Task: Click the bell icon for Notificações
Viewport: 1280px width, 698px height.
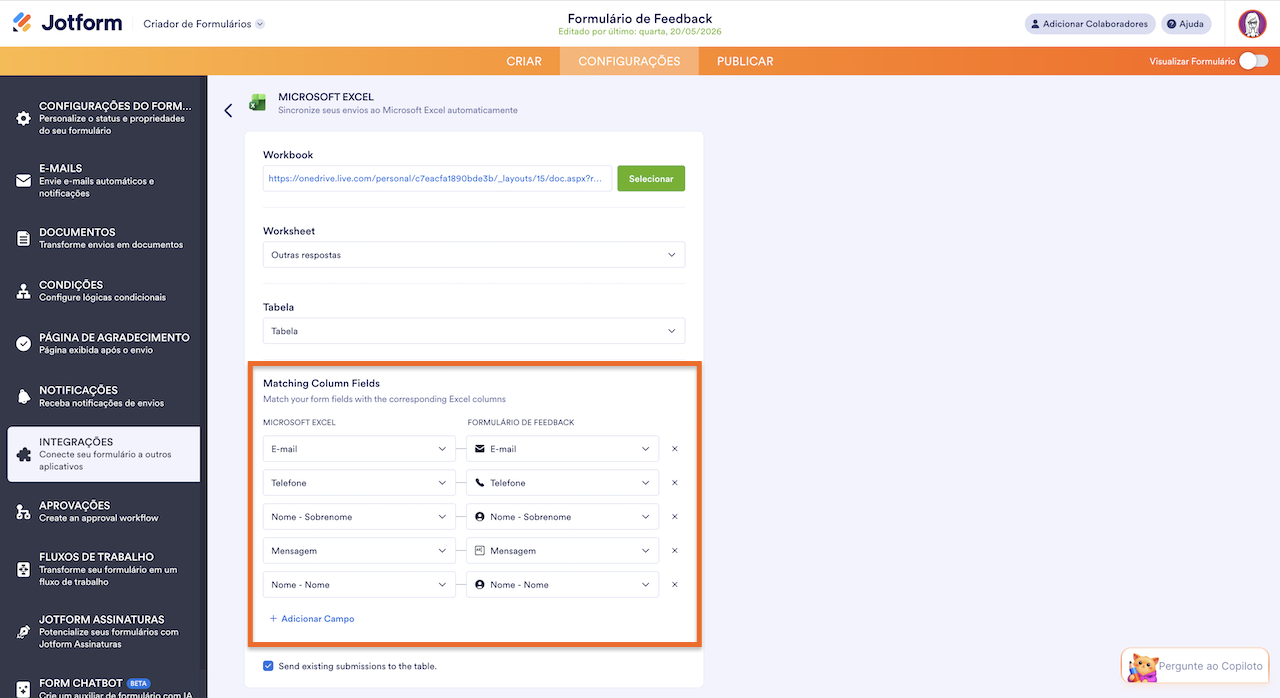Action: point(23,396)
